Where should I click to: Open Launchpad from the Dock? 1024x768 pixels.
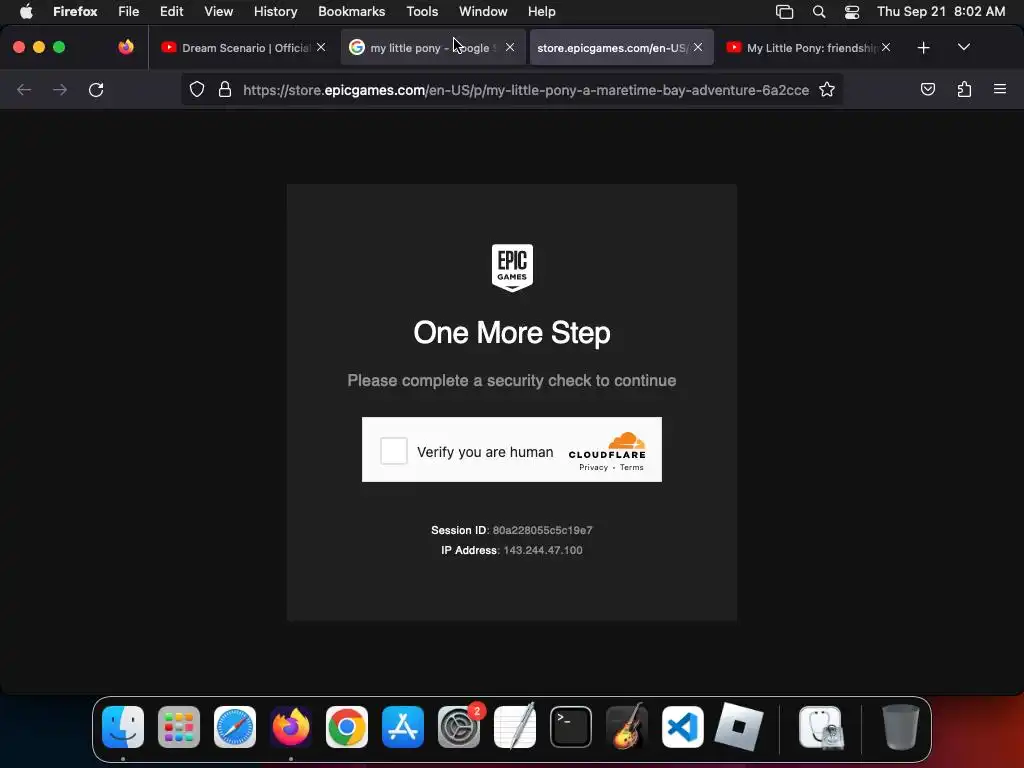click(x=179, y=727)
